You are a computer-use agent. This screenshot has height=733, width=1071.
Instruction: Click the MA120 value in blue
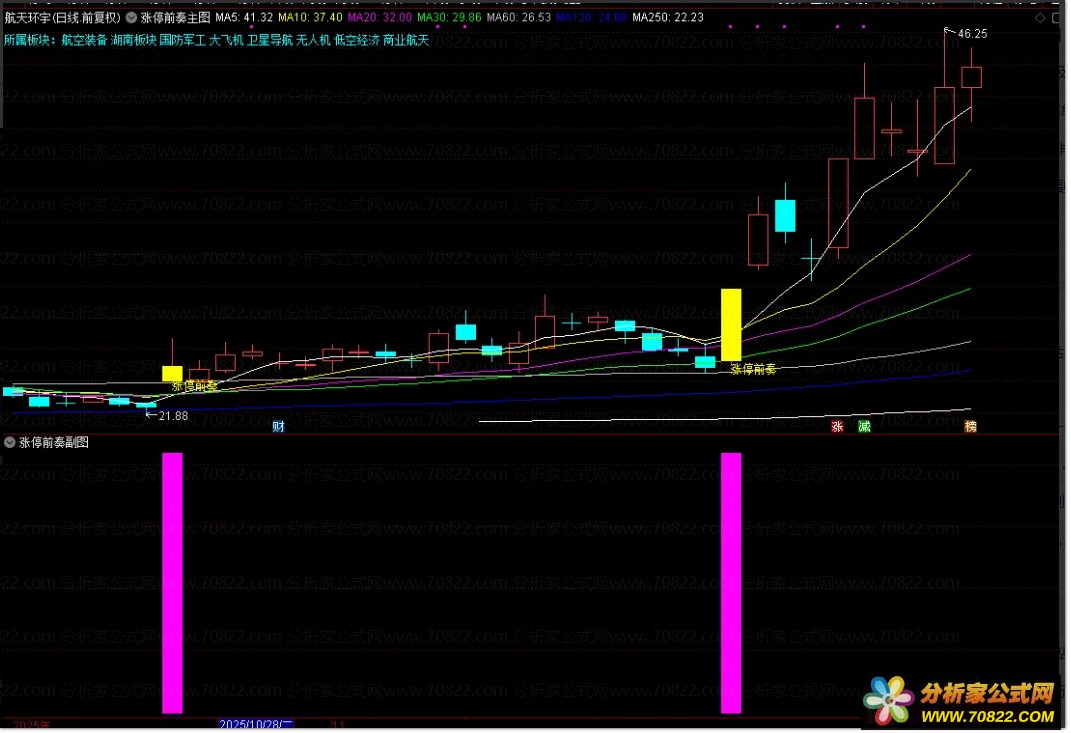[592, 18]
